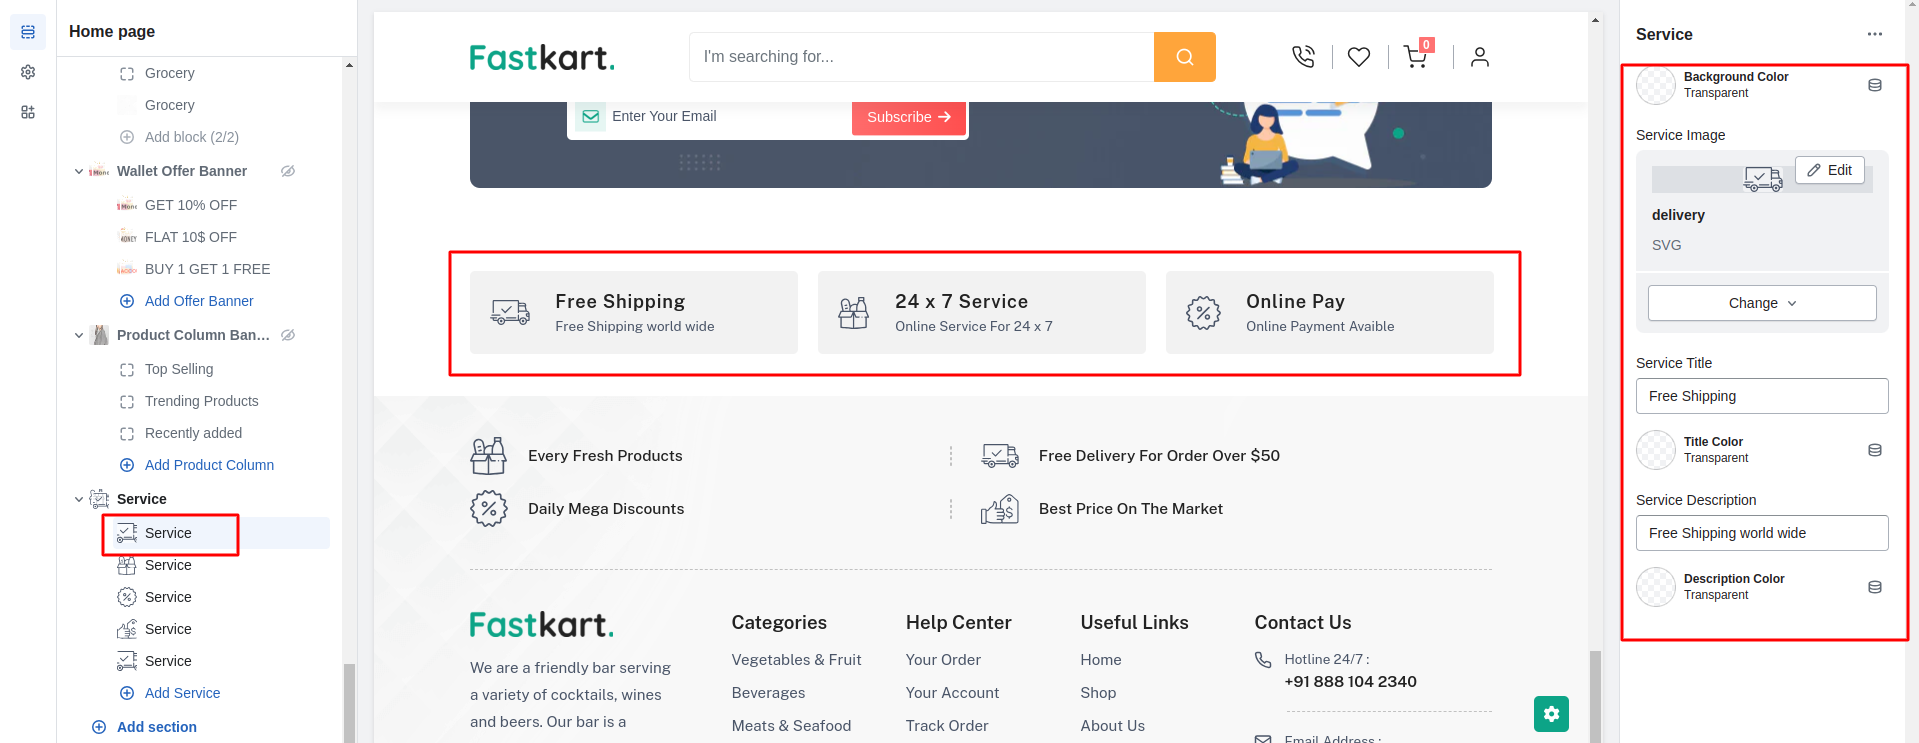Click the Edit service image button
This screenshot has height=743, width=1919.
[1829, 170]
